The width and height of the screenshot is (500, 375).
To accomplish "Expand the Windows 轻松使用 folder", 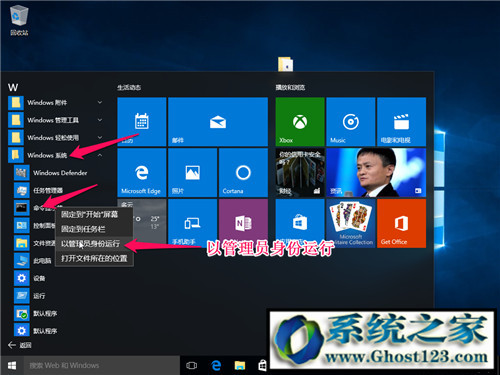I will point(56,138).
